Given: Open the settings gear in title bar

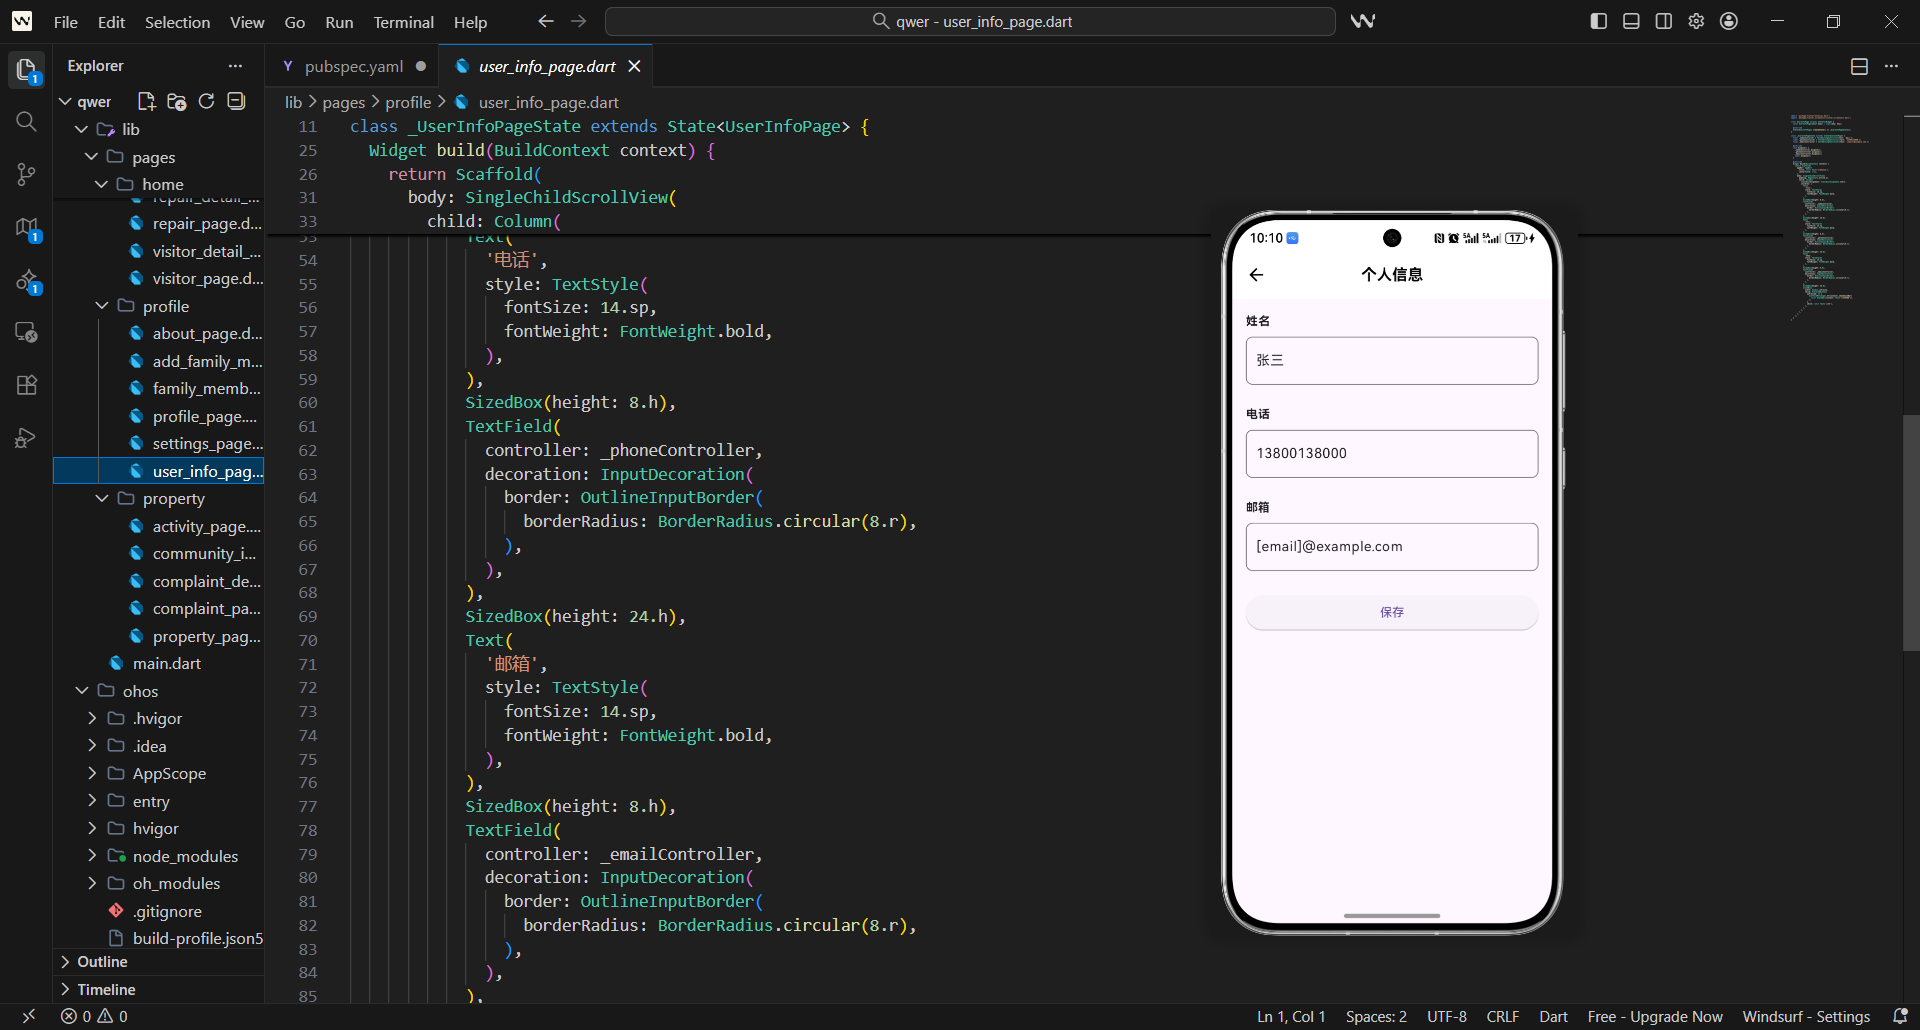Looking at the screenshot, I should 1696,21.
